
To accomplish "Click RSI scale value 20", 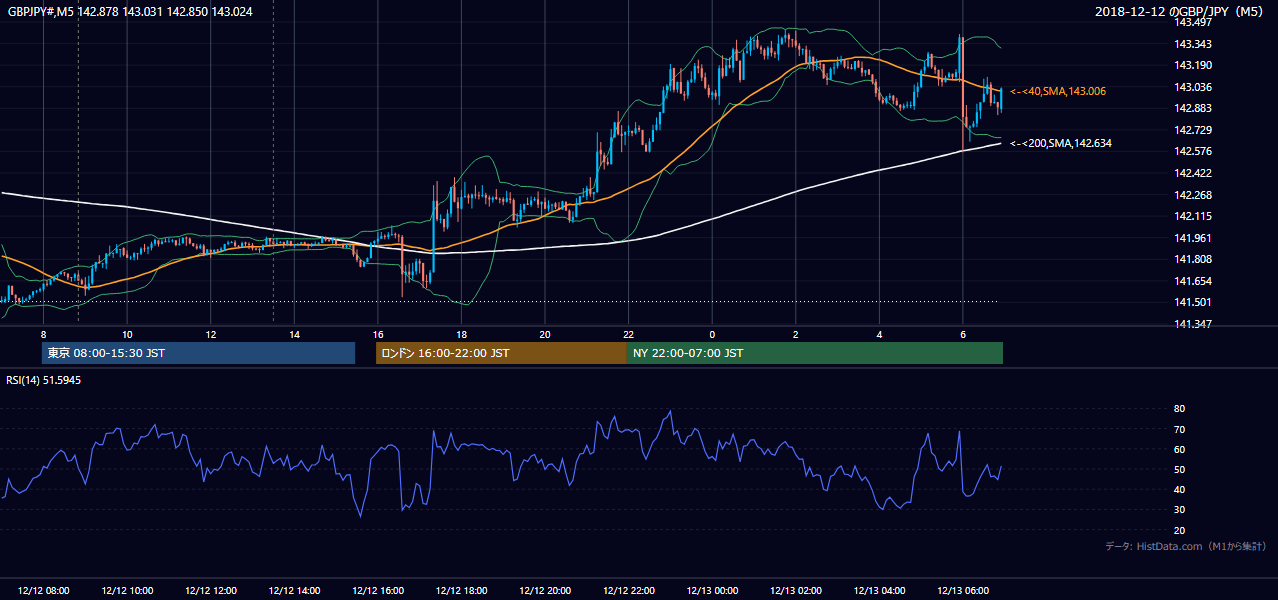I will tap(1179, 530).
